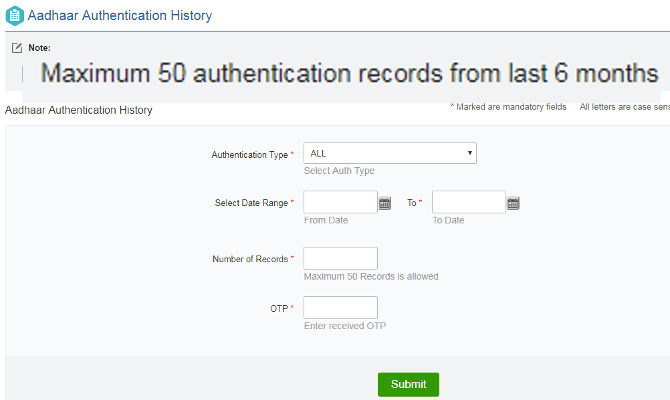Click the blue Aadhaar Authentication History page title
Viewport: 670px width, 400px height.
[119, 17]
